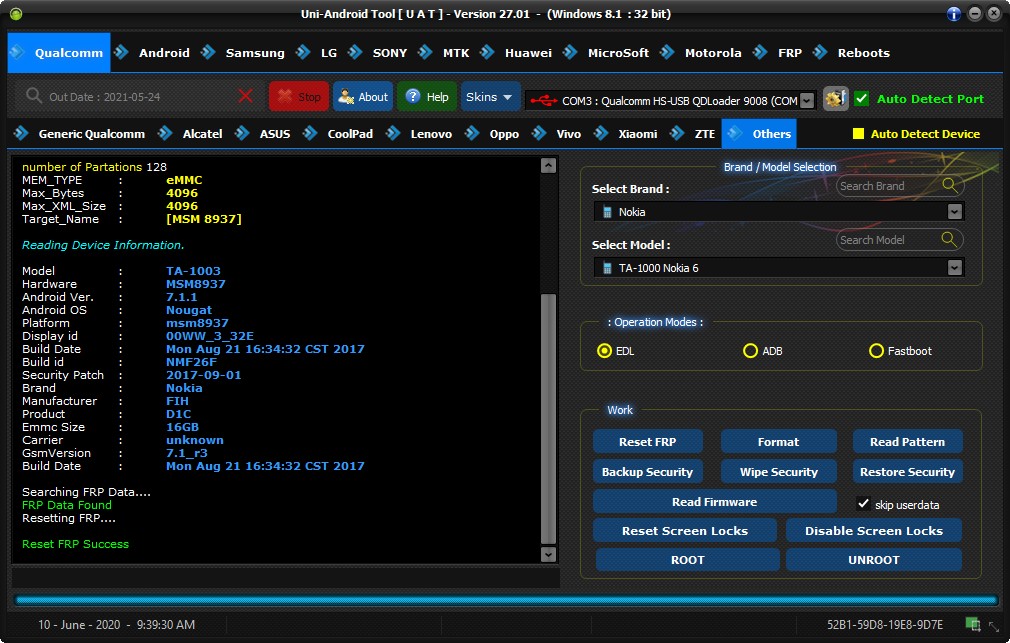The width and height of the screenshot is (1010, 643).
Task: Toggle Auto Detect Port checkbox
Action: click(x=861, y=99)
